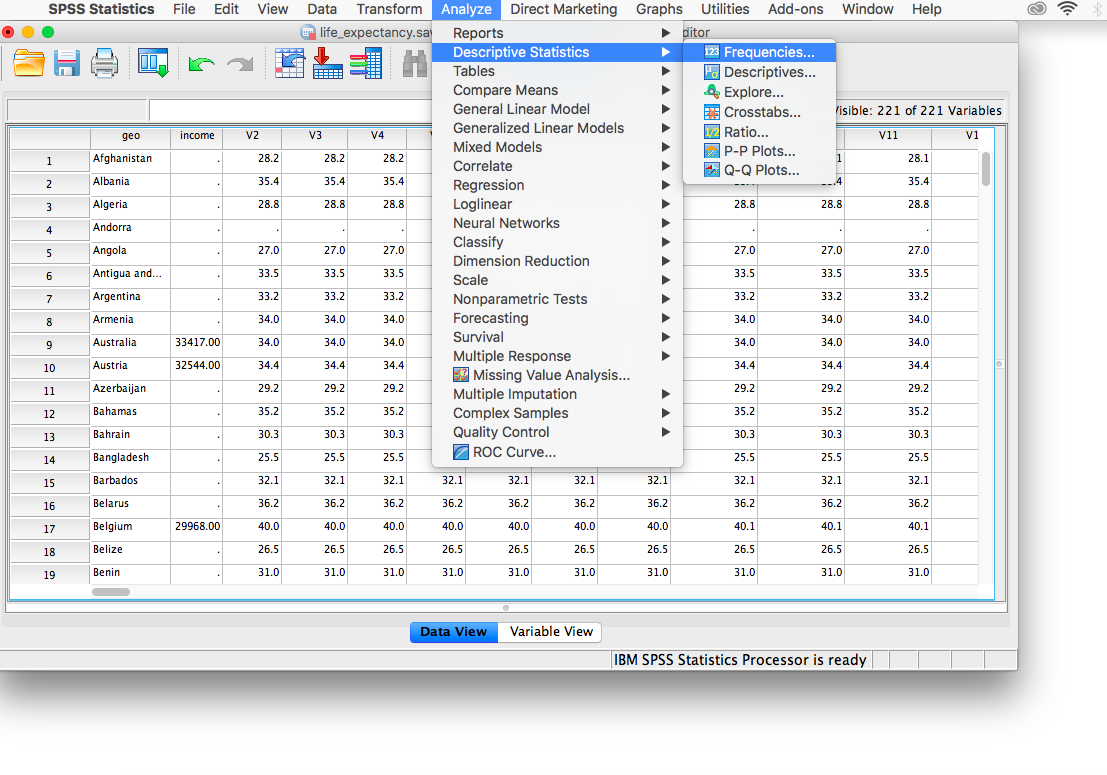Click the gray redo arrow icon

point(240,65)
